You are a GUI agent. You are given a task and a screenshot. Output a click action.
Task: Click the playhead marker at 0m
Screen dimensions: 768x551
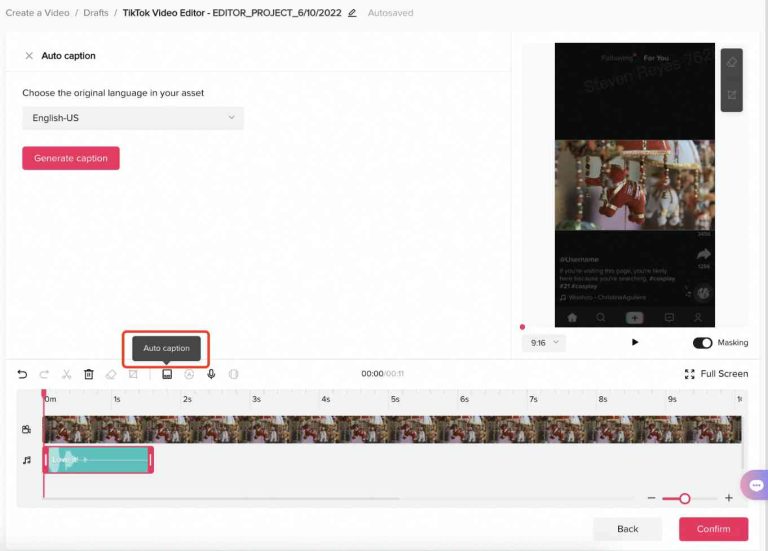point(44,394)
